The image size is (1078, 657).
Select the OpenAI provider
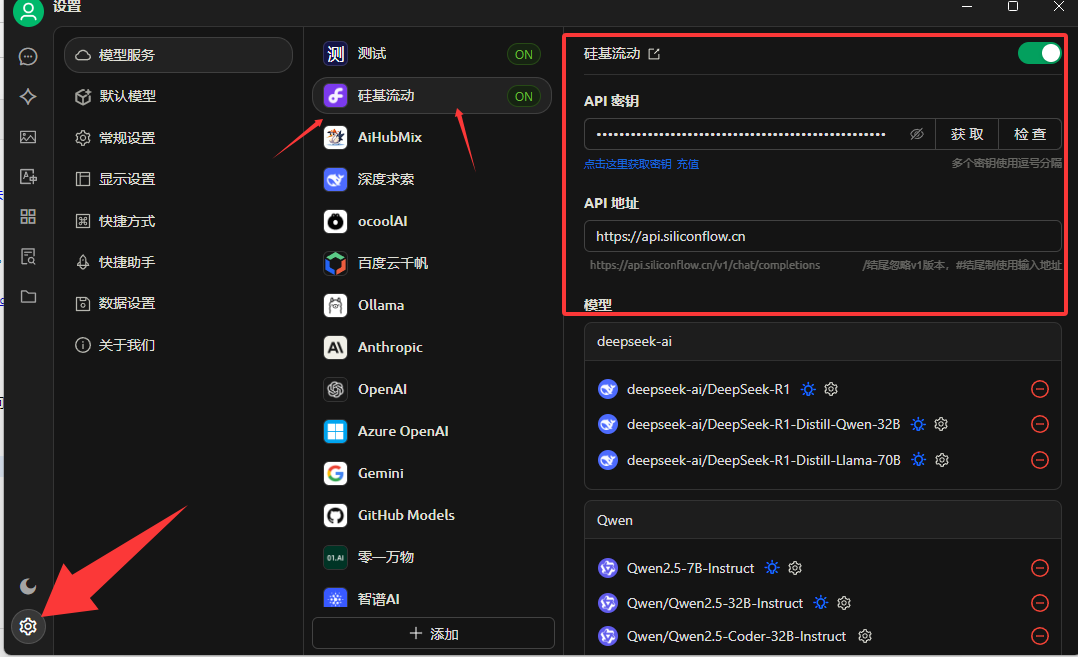coord(432,389)
